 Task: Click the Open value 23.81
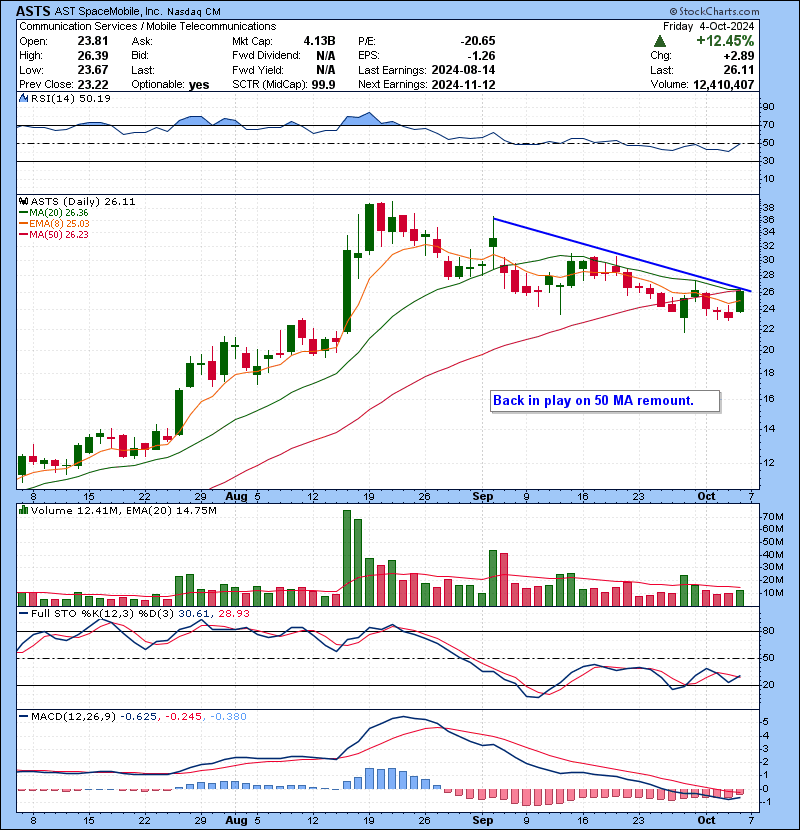point(93,41)
